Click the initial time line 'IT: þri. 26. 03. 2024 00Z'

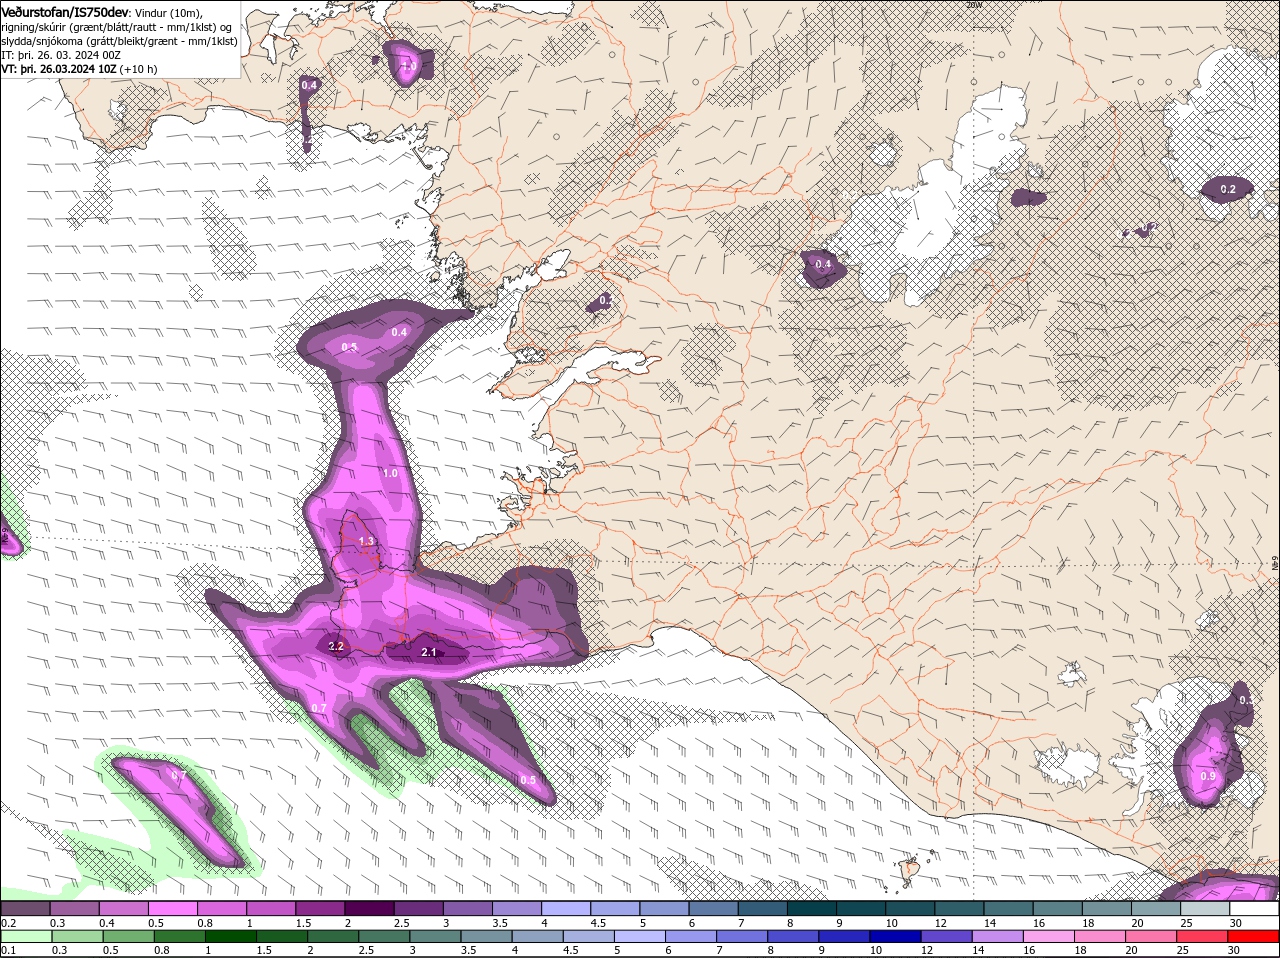pyautogui.click(x=62, y=55)
